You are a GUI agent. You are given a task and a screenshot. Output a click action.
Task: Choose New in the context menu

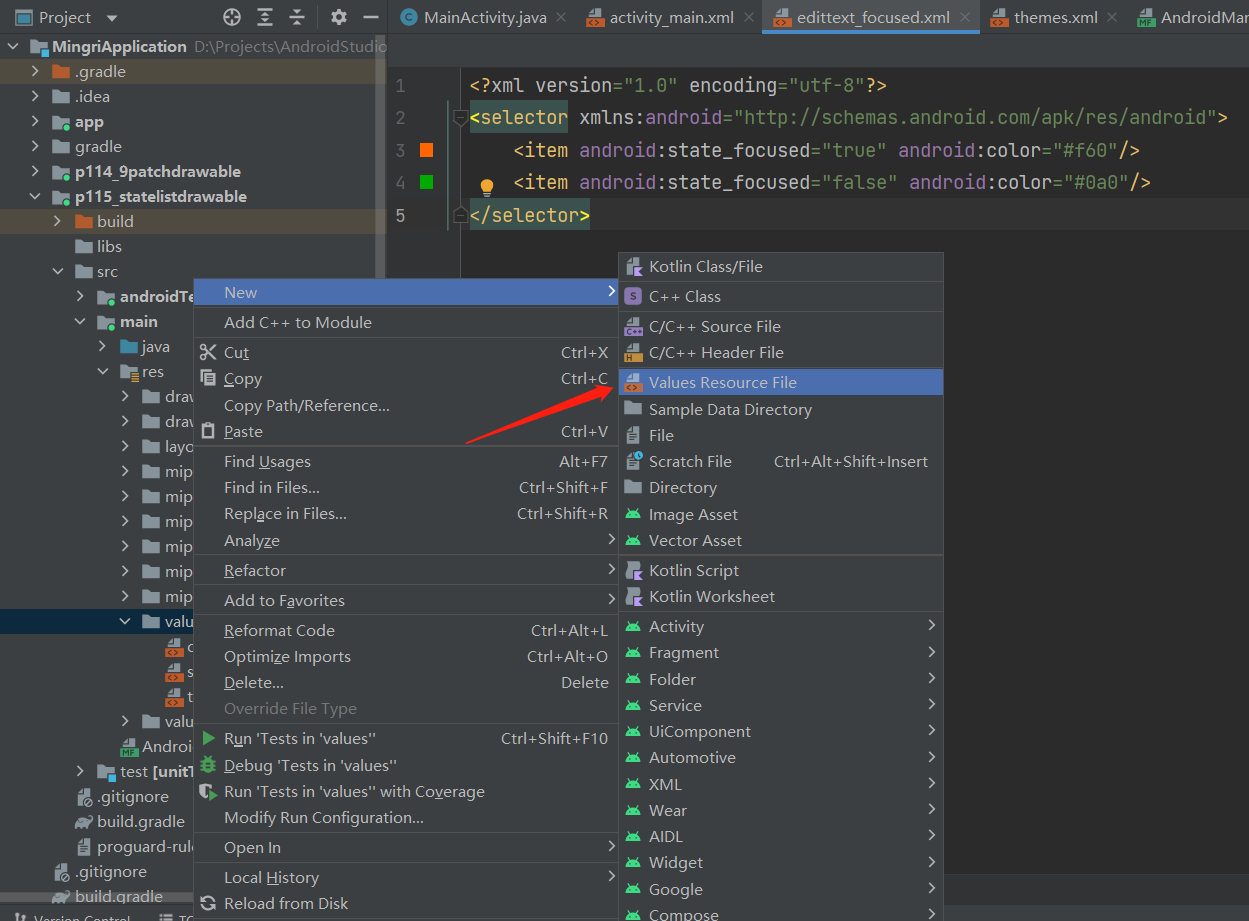[406, 292]
